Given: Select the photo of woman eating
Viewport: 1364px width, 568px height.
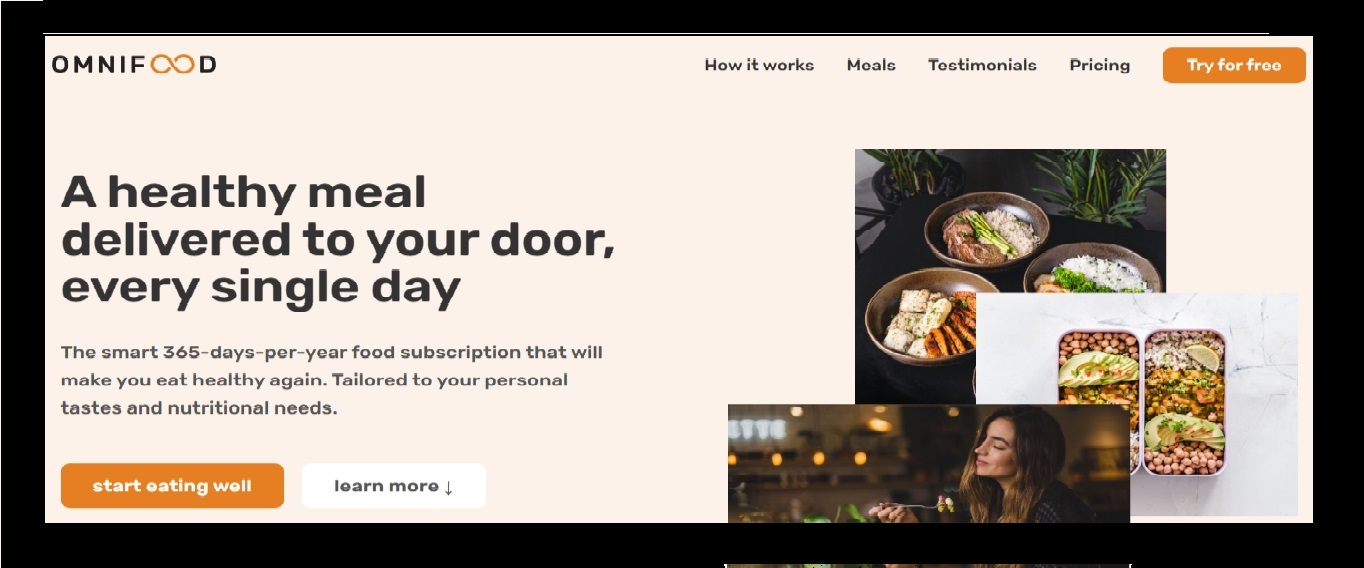Looking at the screenshot, I should (929, 464).
